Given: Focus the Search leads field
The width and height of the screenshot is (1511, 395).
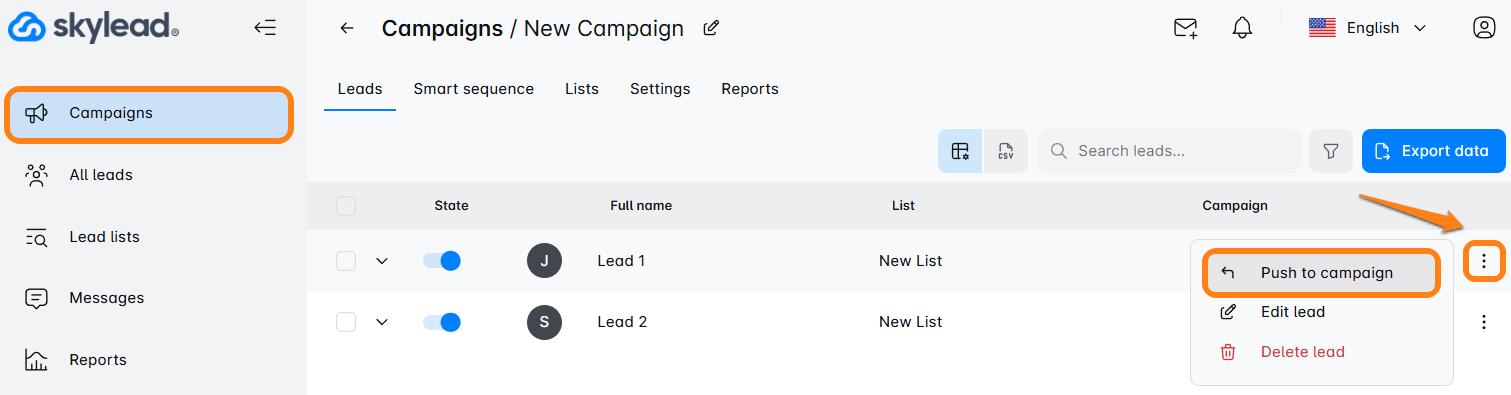Looking at the screenshot, I should [x=1169, y=151].
